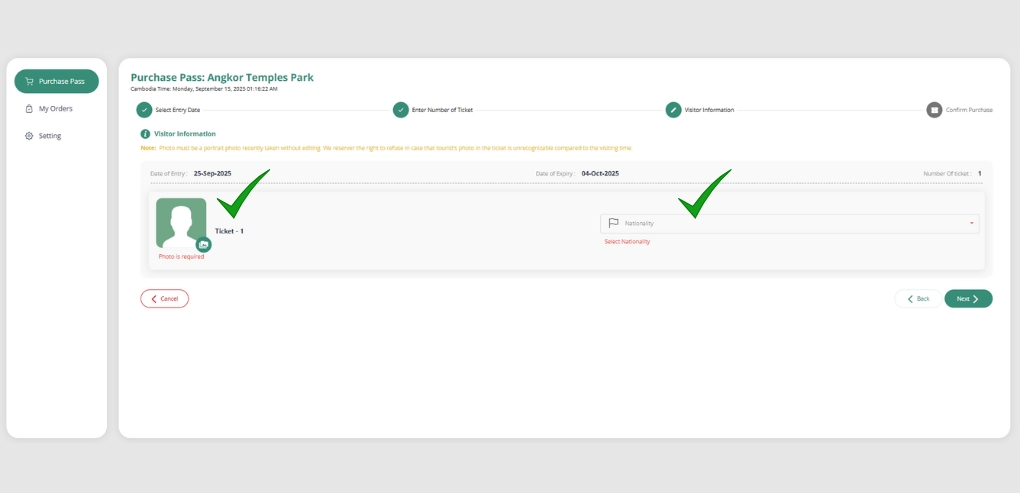
Task: Click the Confirm Purchase step label
Action: 969,110
